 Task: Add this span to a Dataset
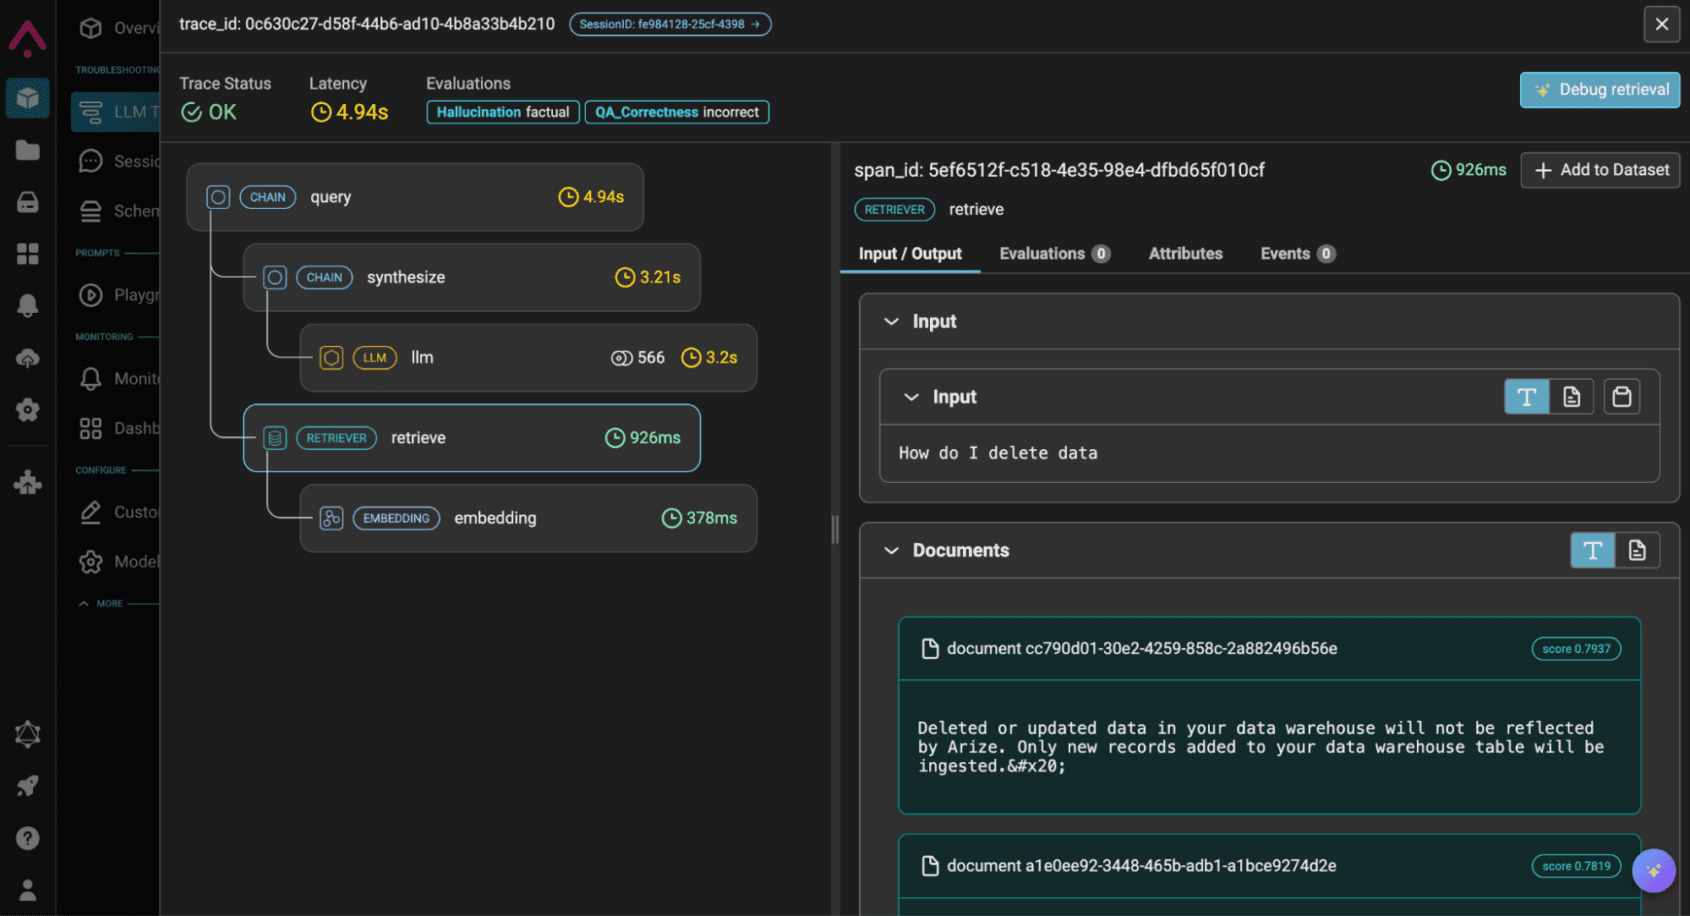point(1599,170)
